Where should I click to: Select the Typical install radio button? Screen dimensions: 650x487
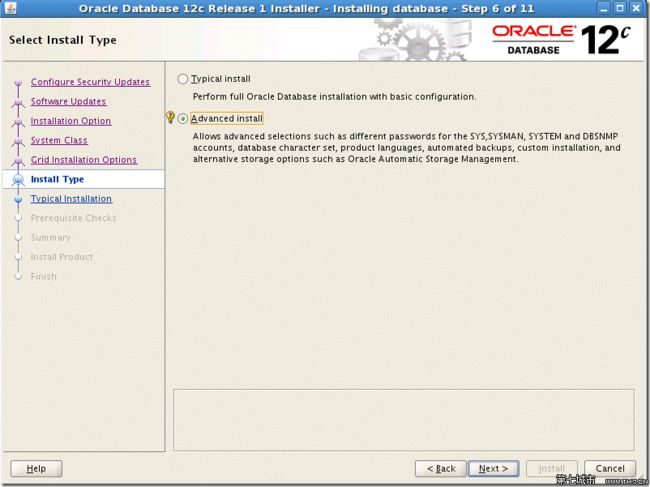[182, 79]
